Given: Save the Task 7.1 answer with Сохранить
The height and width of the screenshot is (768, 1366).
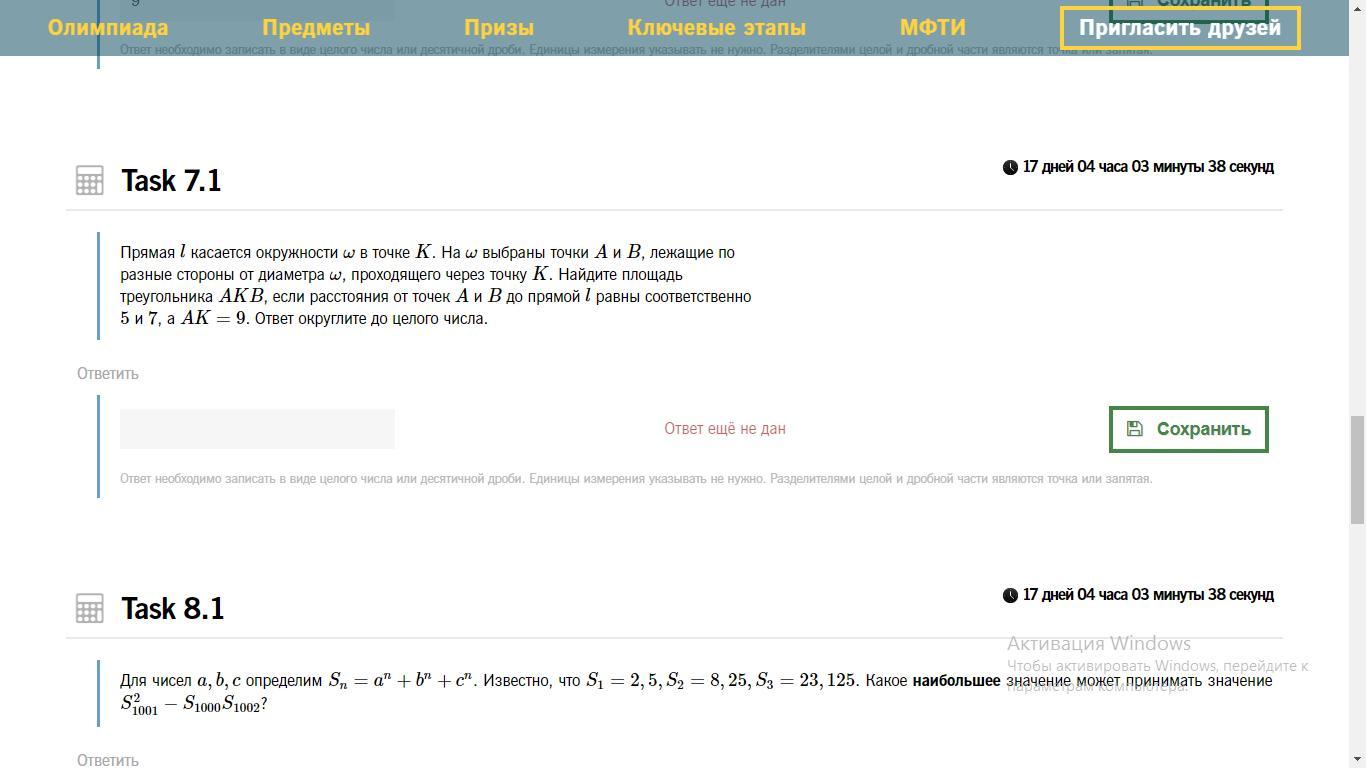Looking at the screenshot, I should [1188, 429].
